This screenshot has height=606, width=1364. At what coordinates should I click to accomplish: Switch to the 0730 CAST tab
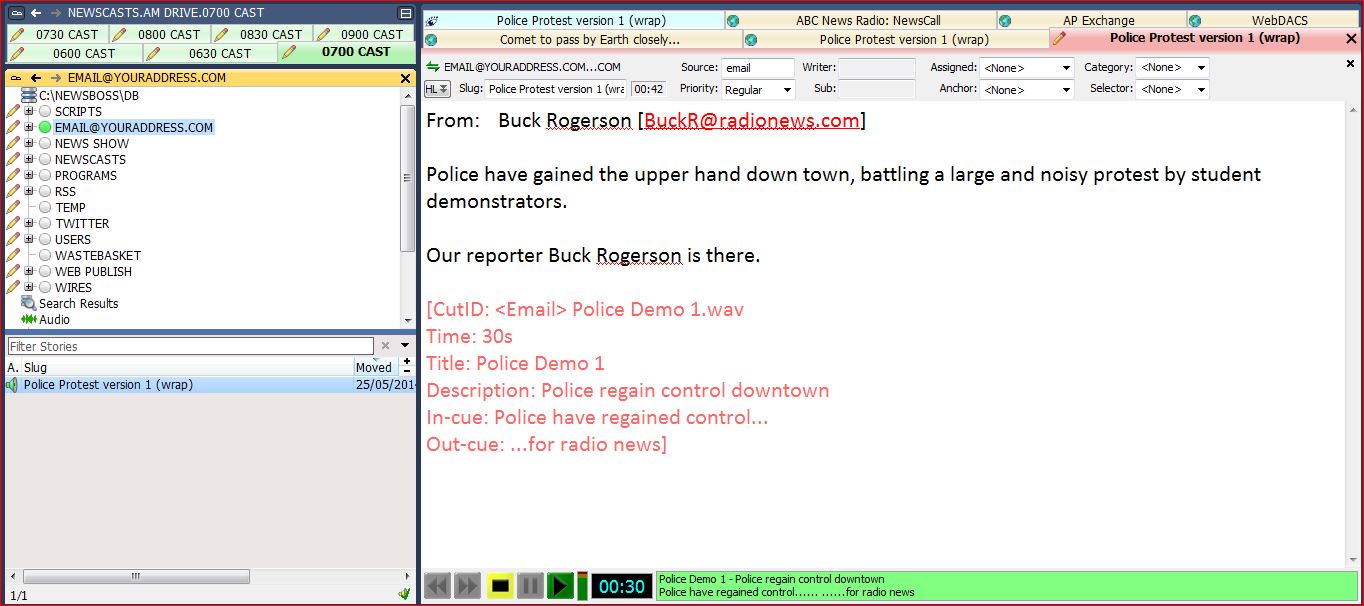click(57, 34)
